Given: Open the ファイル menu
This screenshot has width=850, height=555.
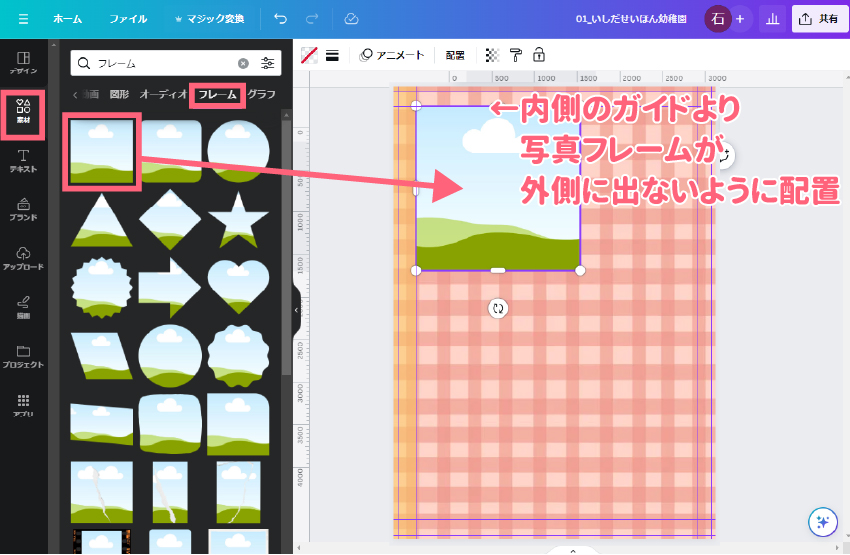Looking at the screenshot, I should [x=128, y=19].
